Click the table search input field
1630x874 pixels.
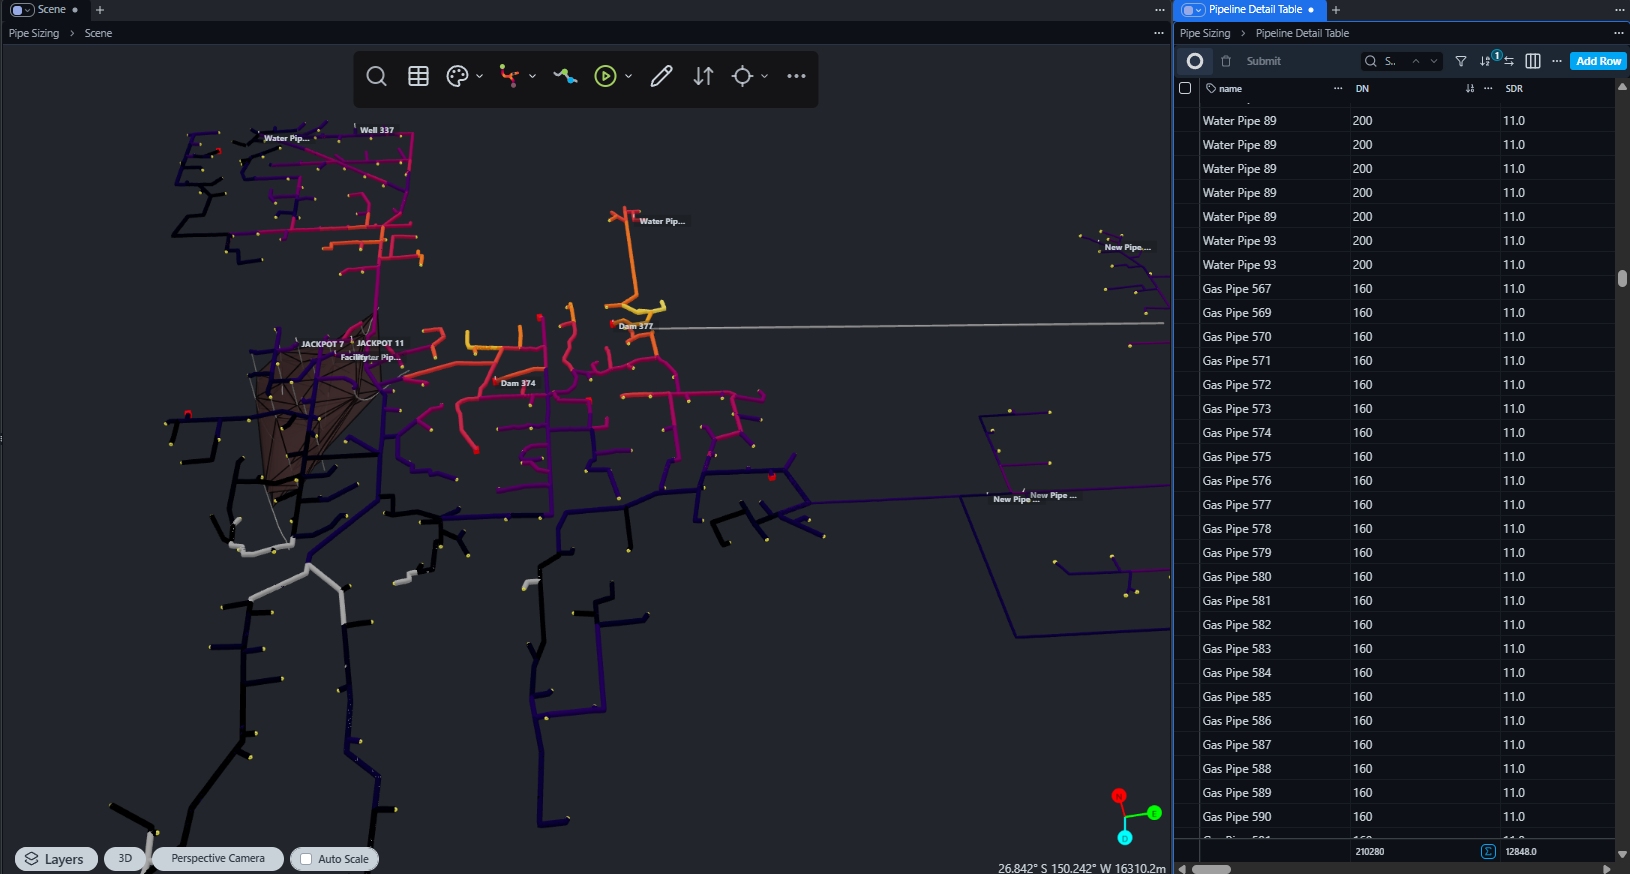1393,61
